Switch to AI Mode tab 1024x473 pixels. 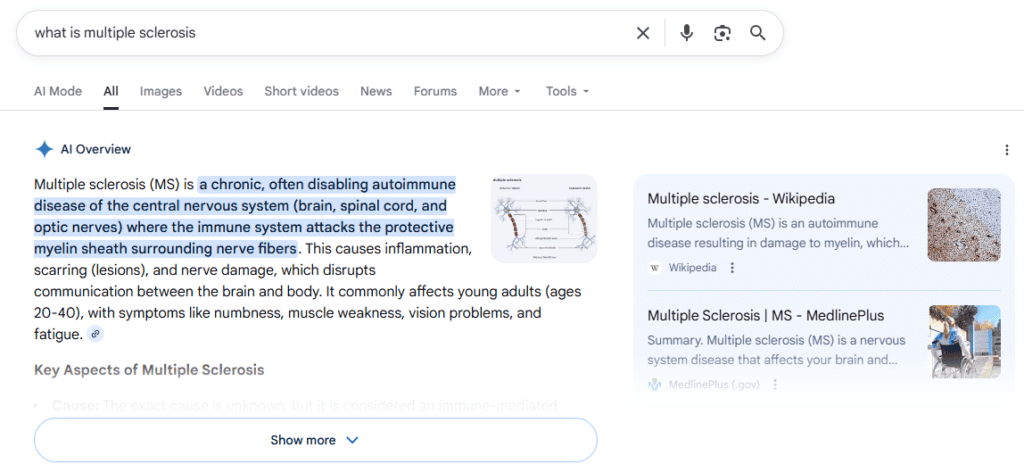click(58, 91)
